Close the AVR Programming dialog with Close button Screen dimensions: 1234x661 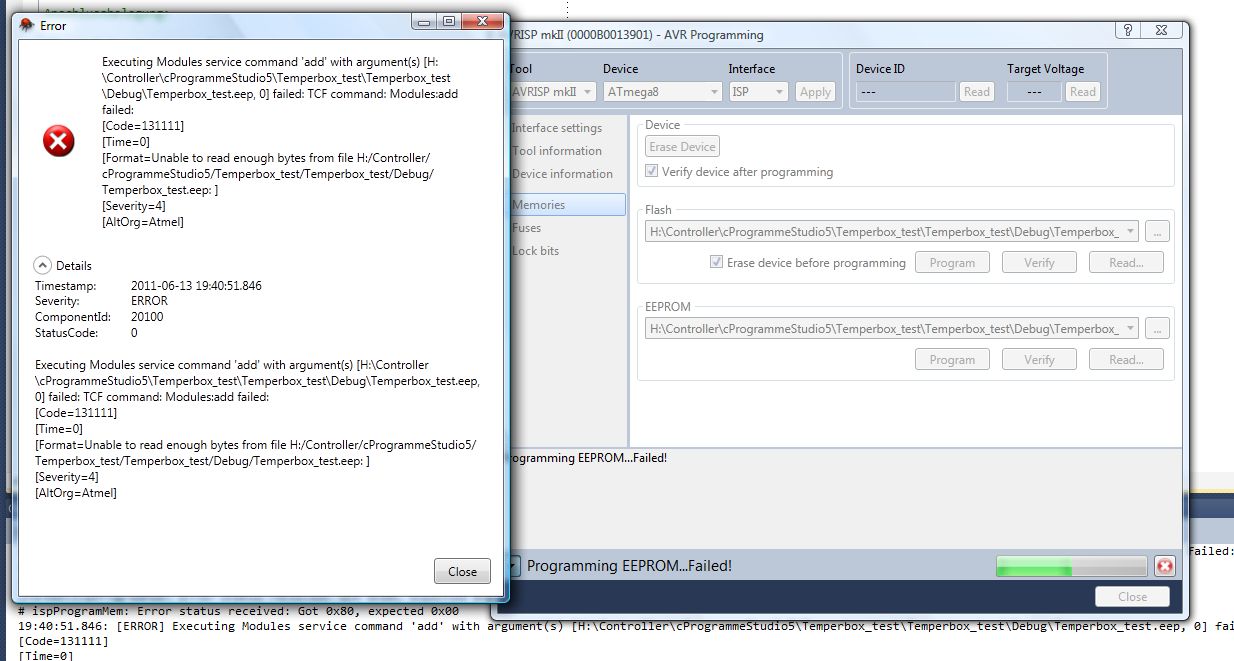(1132, 596)
